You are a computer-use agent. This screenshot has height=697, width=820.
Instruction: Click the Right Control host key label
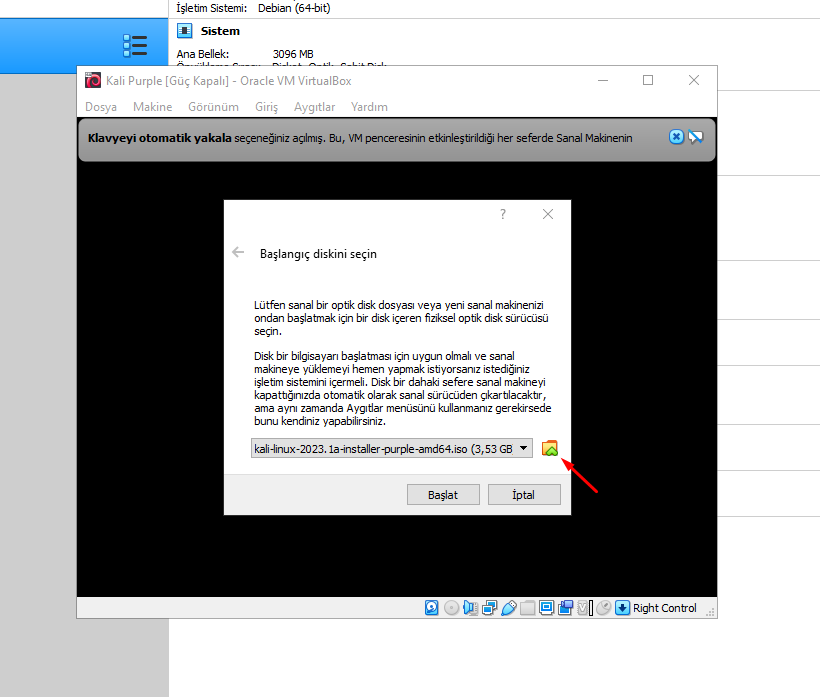(x=665, y=608)
